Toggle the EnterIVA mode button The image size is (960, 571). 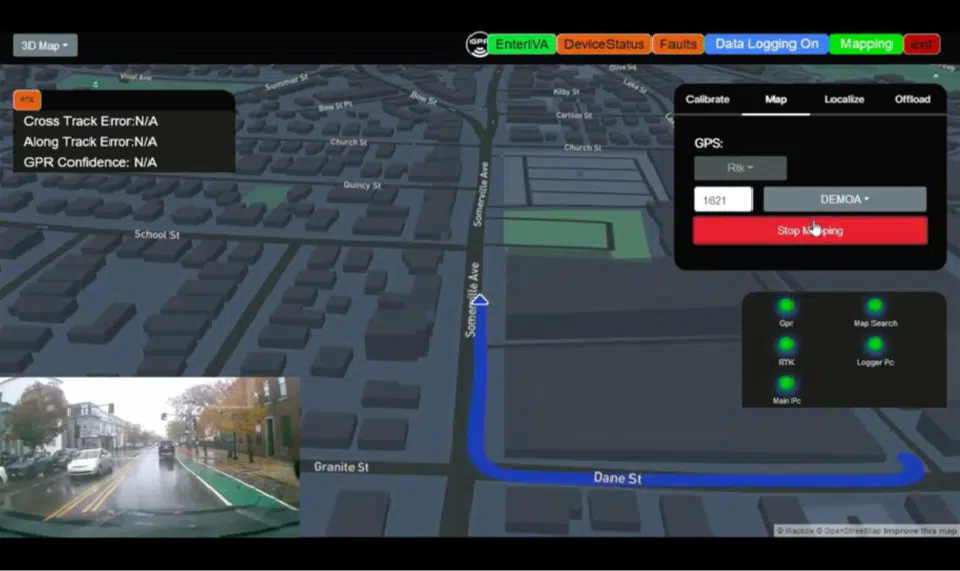(521, 44)
